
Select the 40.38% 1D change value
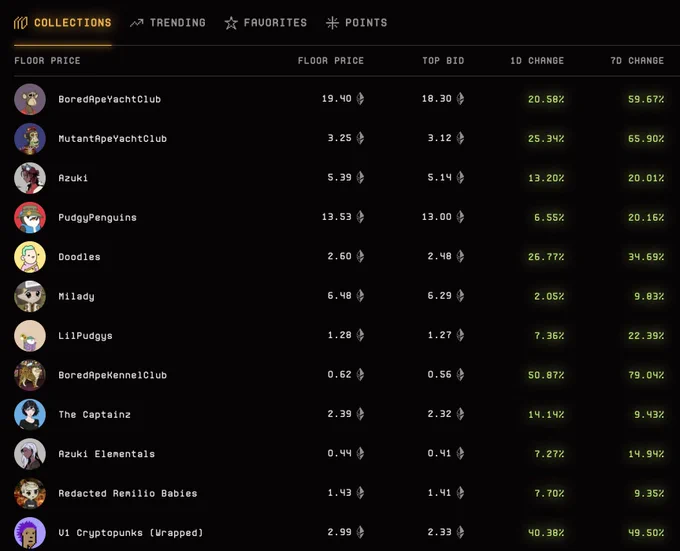tap(546, 533)
